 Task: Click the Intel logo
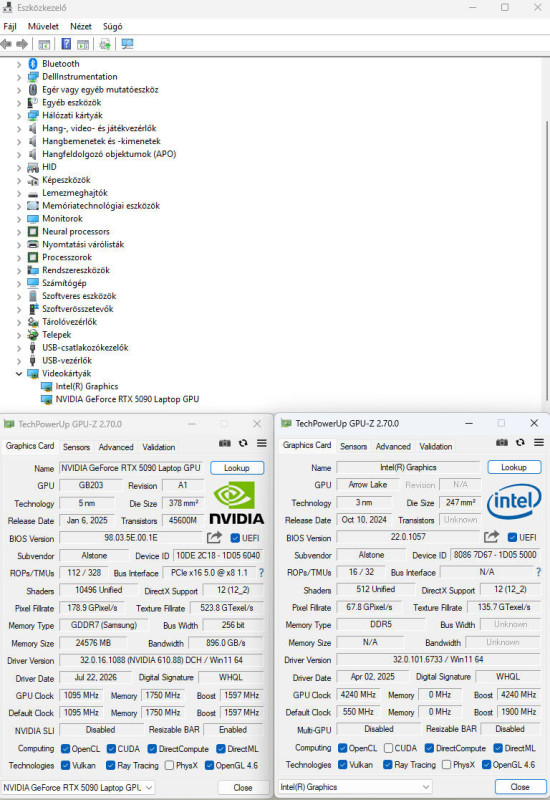coord(514,502)
